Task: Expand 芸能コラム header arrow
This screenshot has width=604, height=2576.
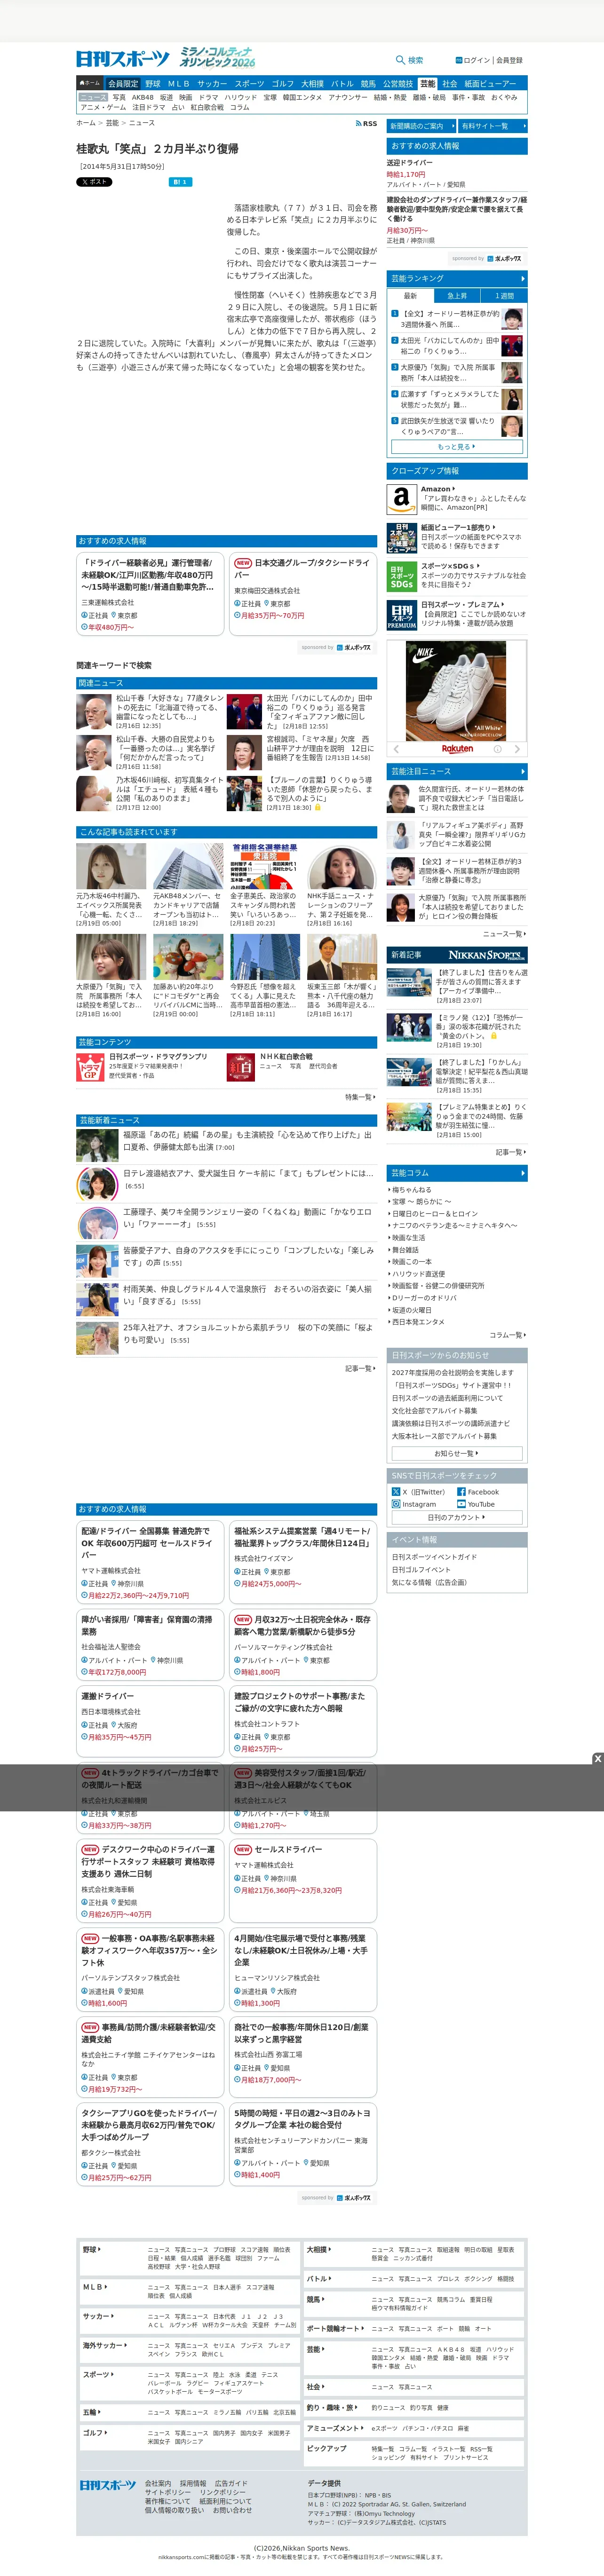Action: (x=522, y=1173)
